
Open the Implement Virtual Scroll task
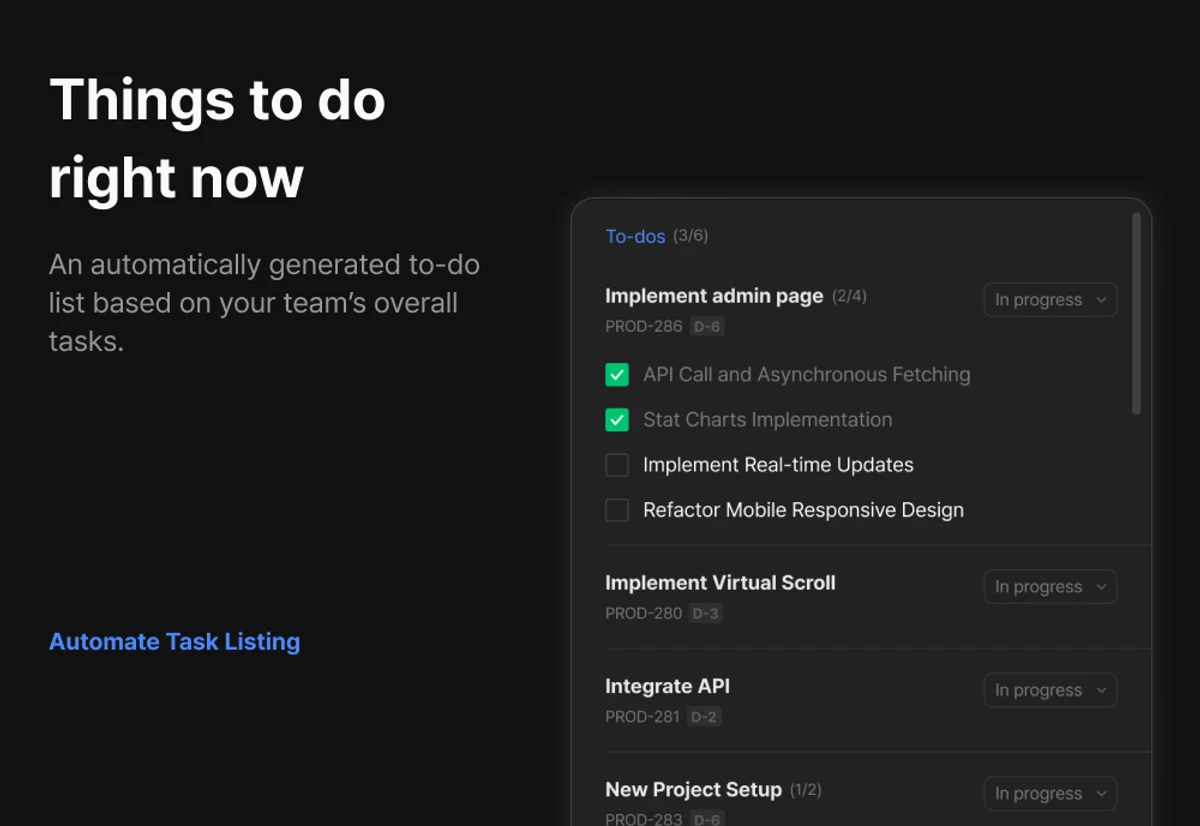pos(720,583)
